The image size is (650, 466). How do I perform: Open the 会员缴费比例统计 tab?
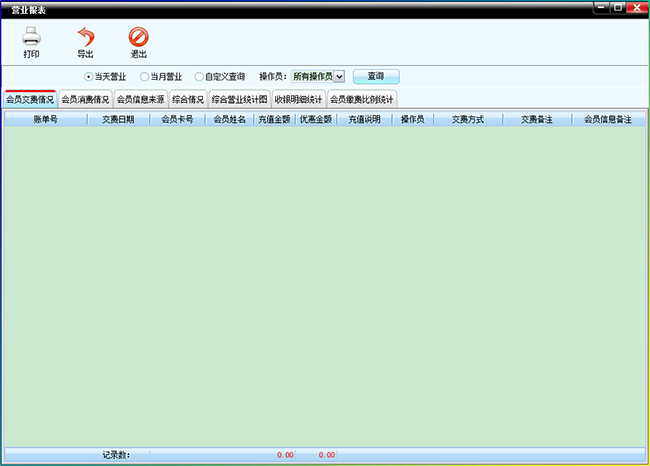click(362, 99)
